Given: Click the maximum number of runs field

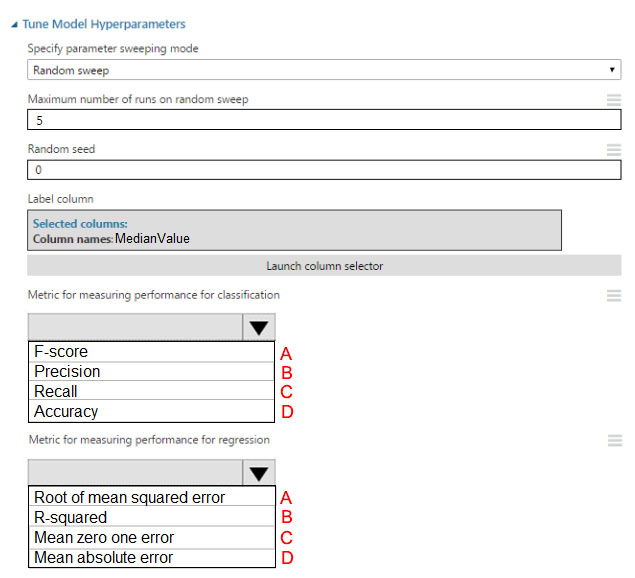Looking at the screenshot, I should pyautogui.click(x=324, y=119).
